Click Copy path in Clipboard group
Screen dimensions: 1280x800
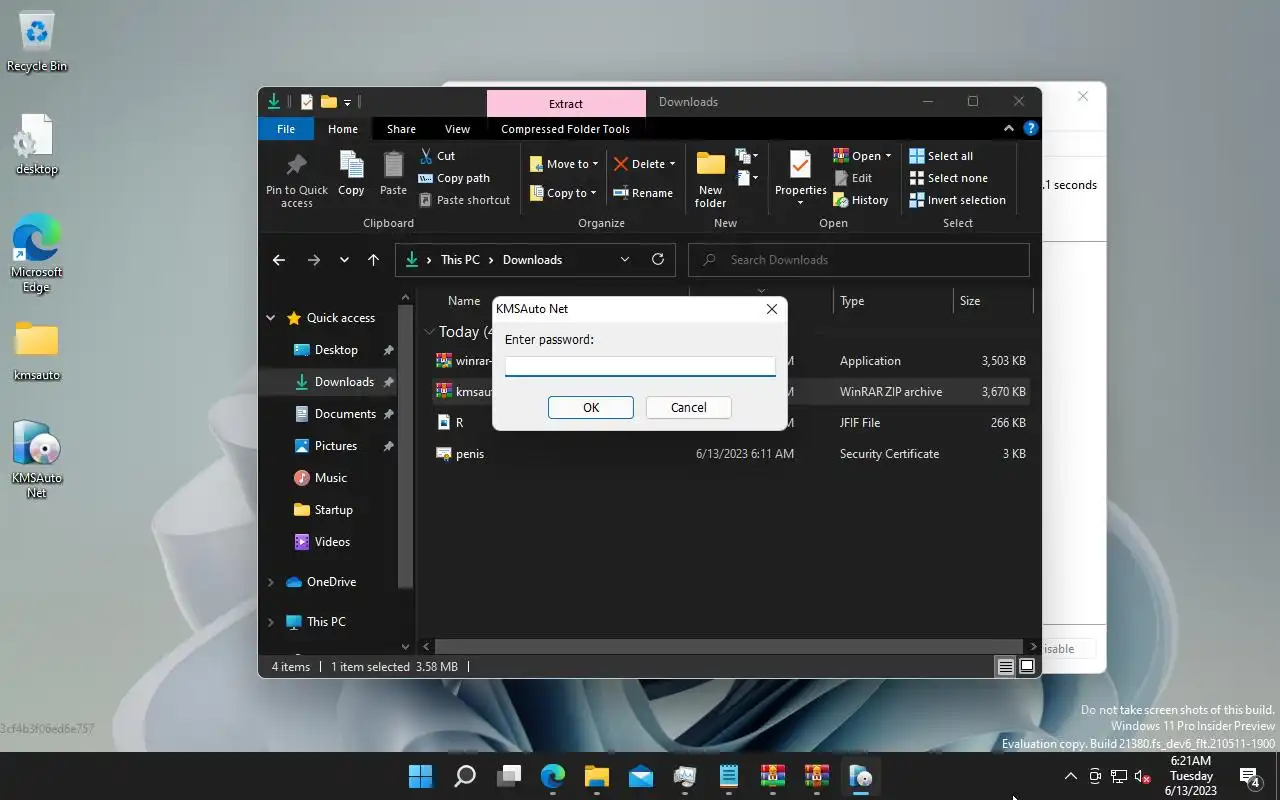point(454,178)
